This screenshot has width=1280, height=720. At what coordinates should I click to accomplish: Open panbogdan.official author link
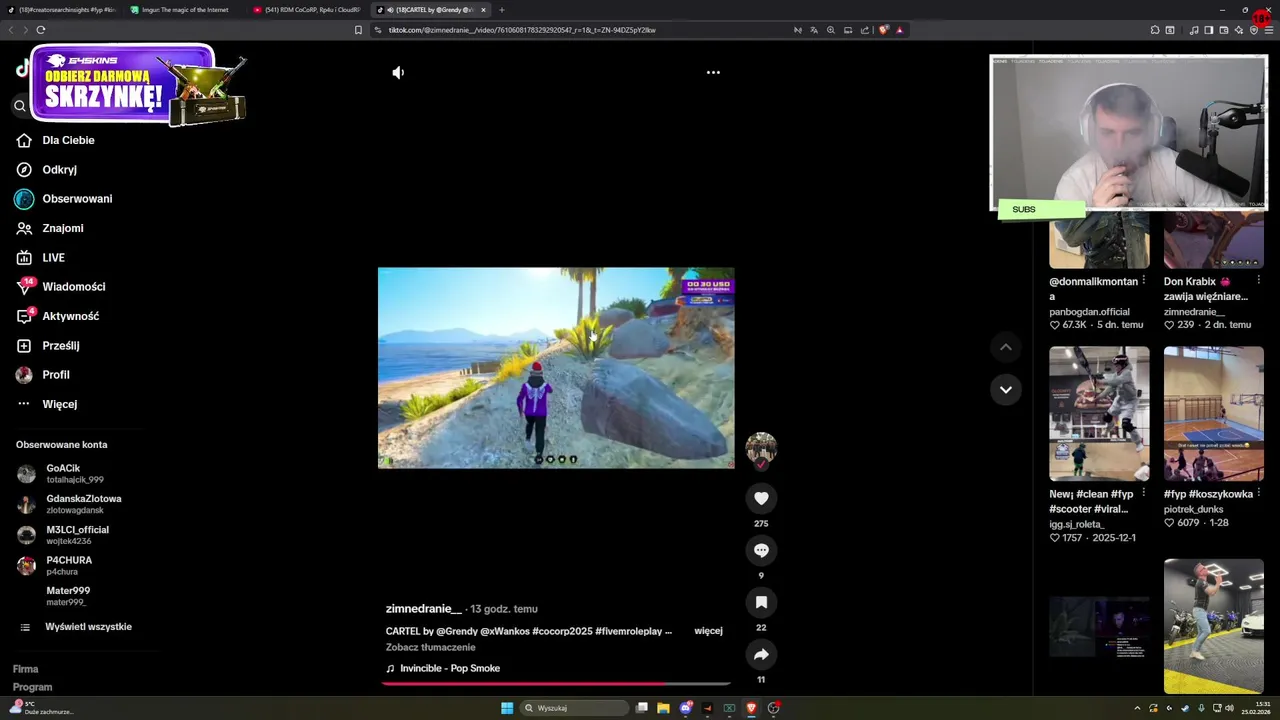(1089, 312)
